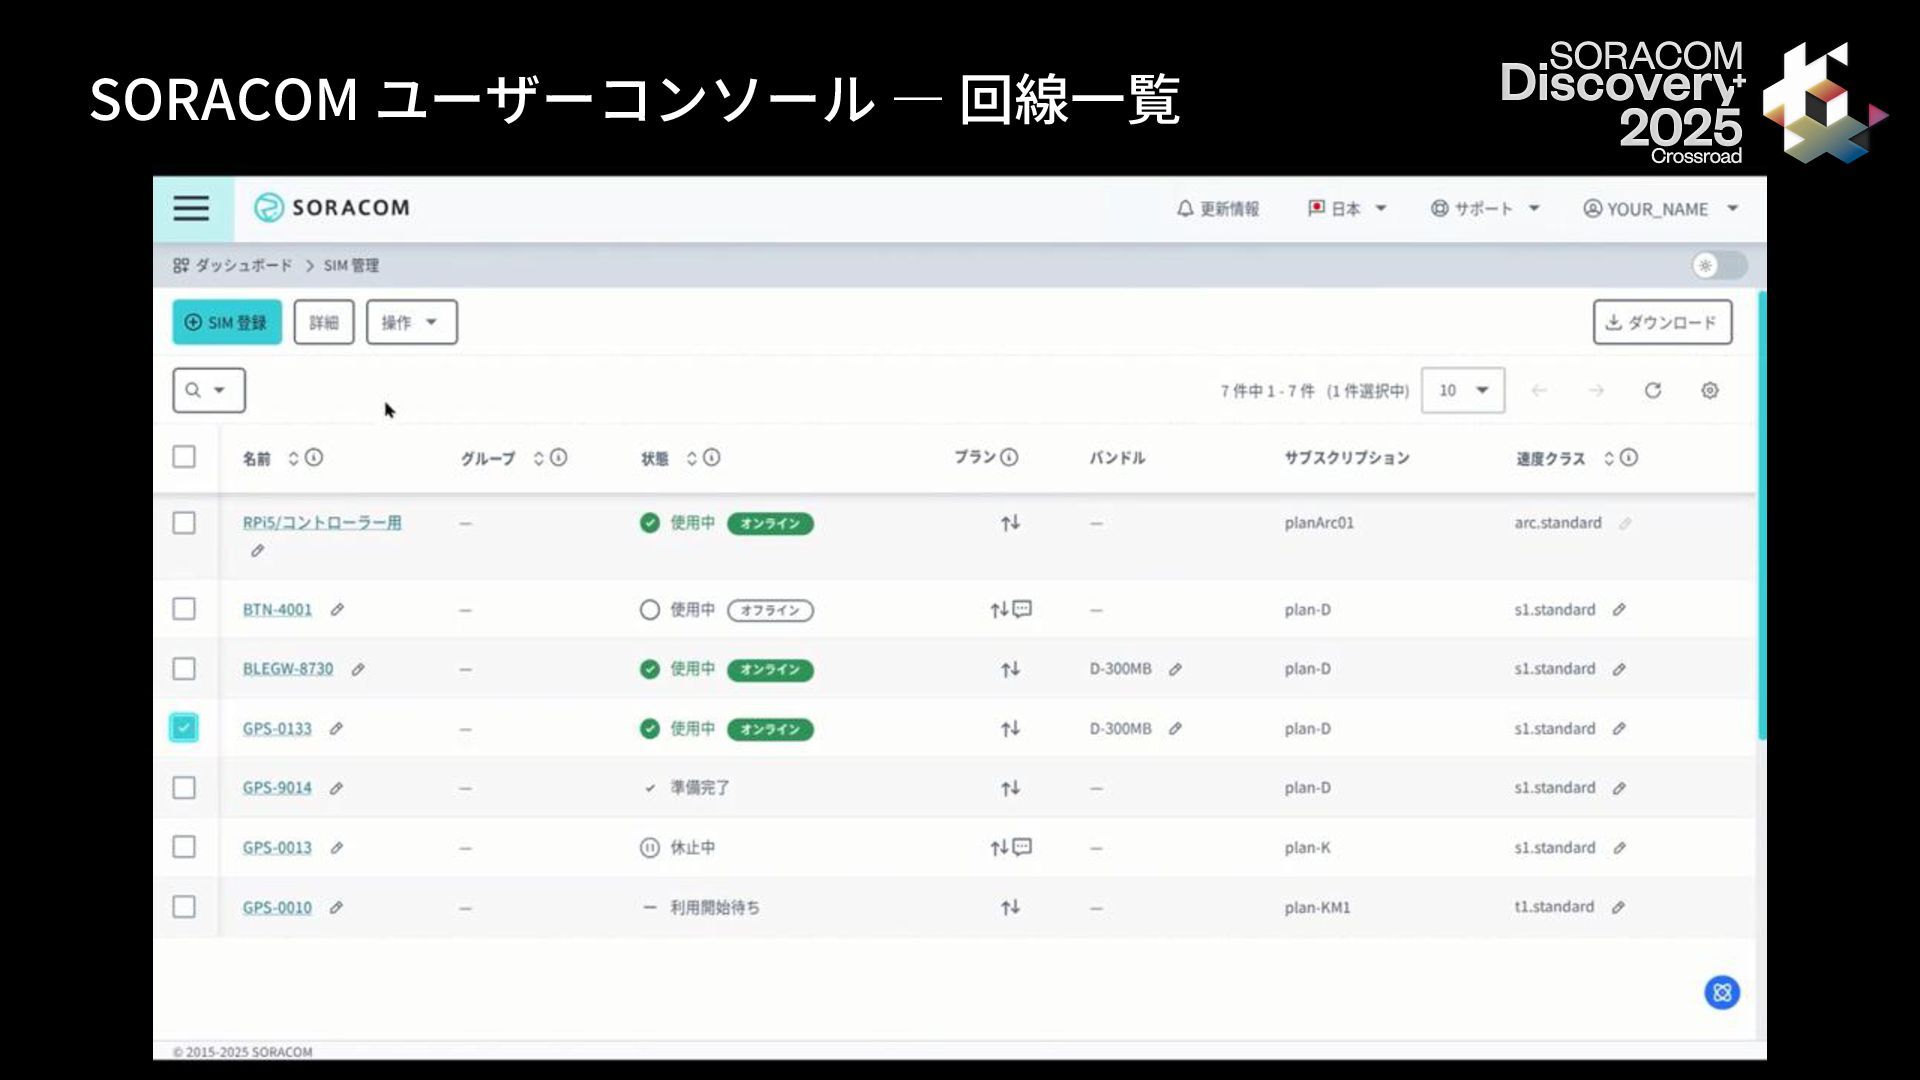1920x1080 pixels.
Task: Edit name pencil for GPS-0133
Action: click(336, 728)
